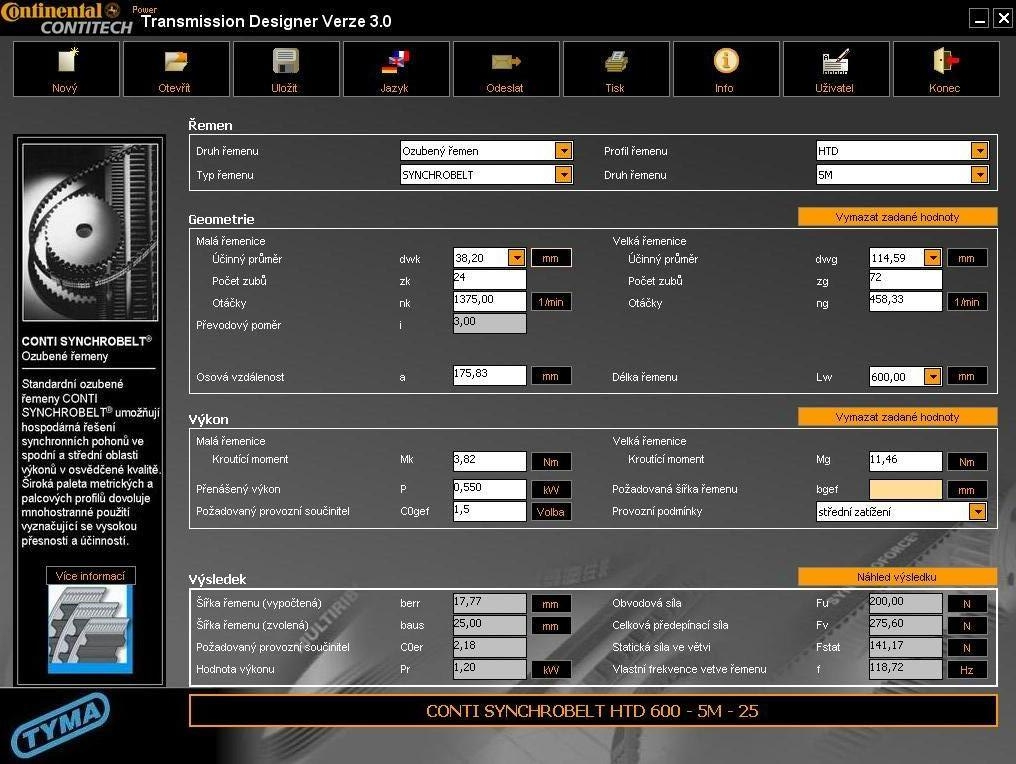Click the Volba button beside C0gef
1016x764 pixels.
551,512
